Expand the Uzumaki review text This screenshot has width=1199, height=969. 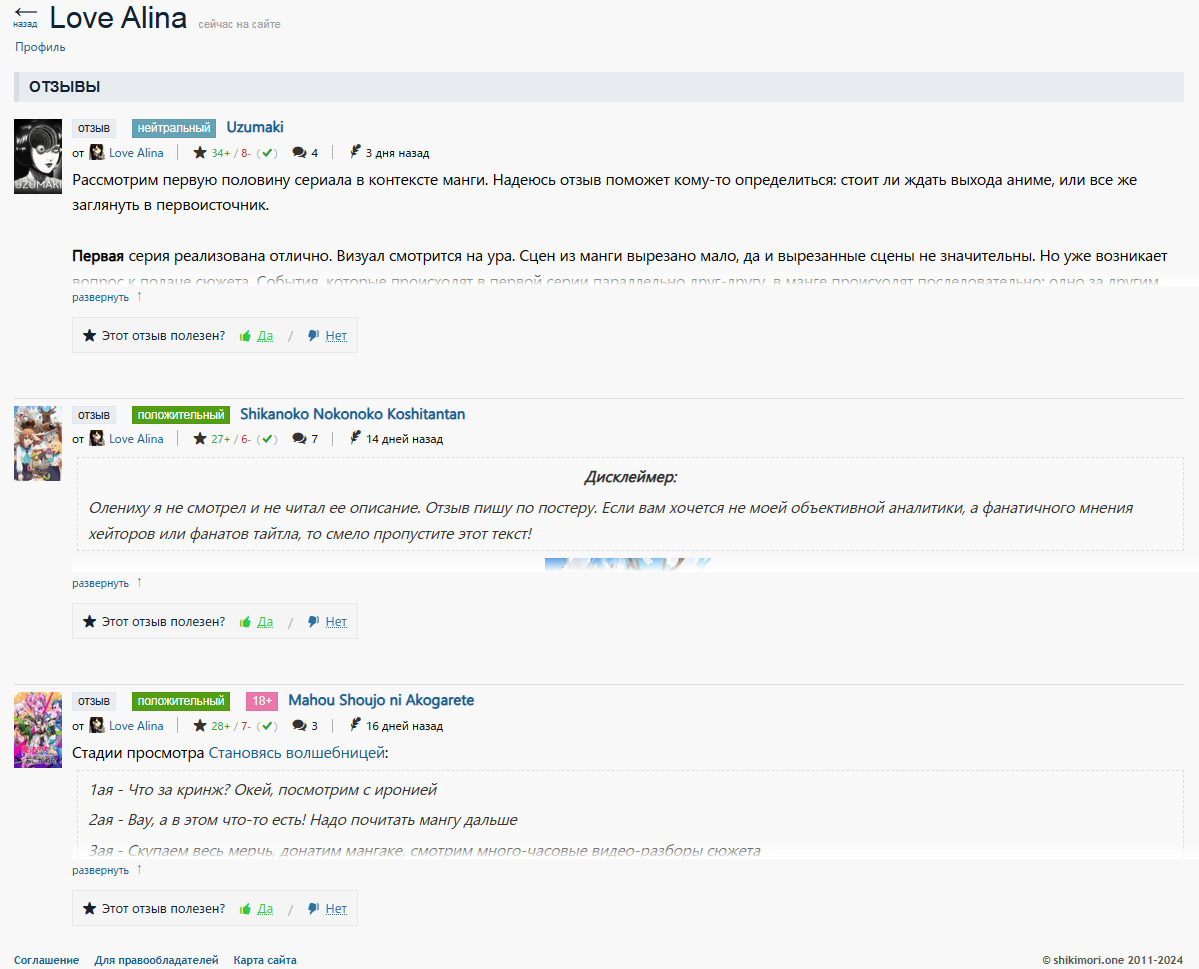click(100, 297)
